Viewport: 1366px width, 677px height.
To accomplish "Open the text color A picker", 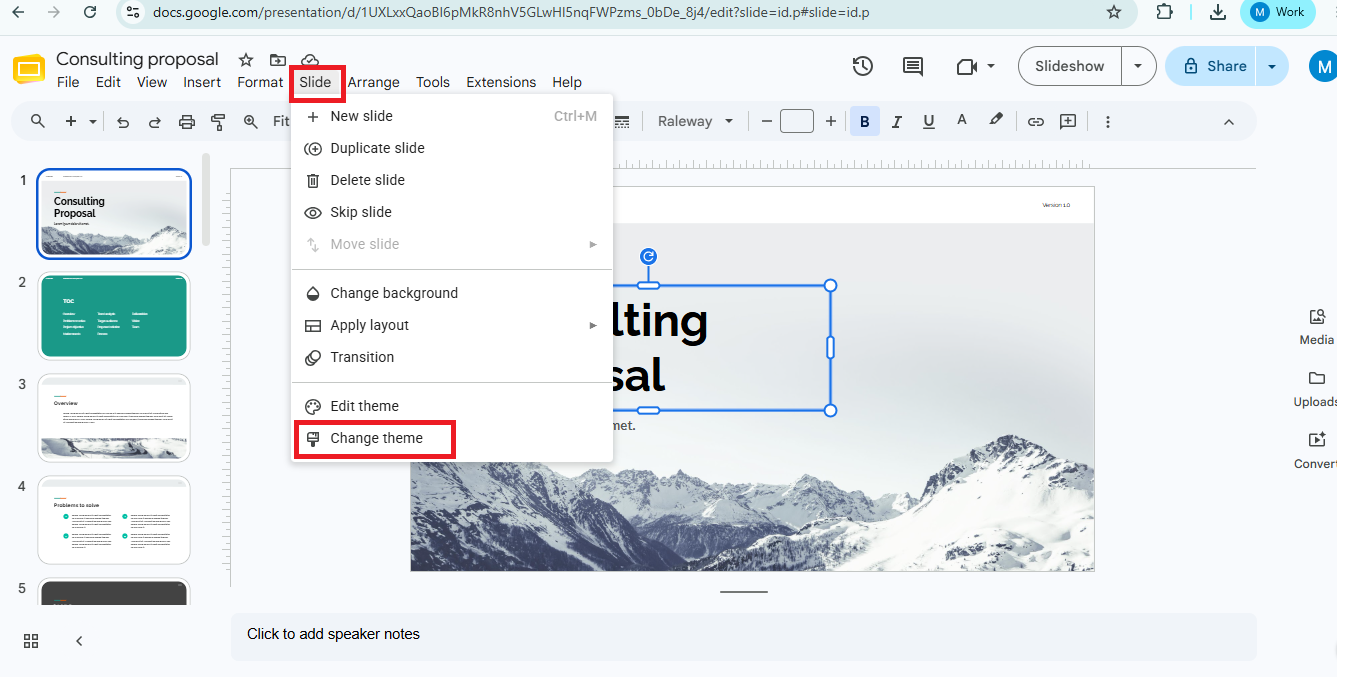I will click(962, 120).
